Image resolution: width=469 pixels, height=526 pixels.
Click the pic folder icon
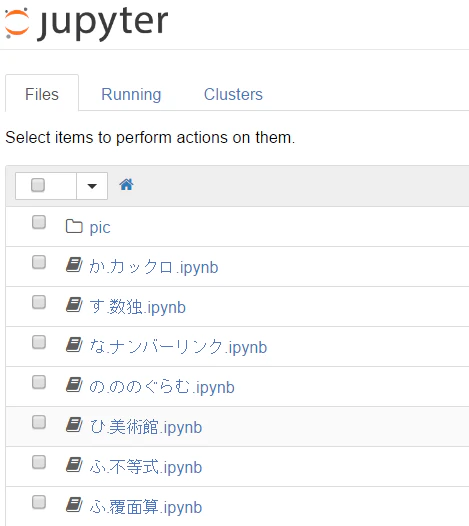(x=74, y=226)
